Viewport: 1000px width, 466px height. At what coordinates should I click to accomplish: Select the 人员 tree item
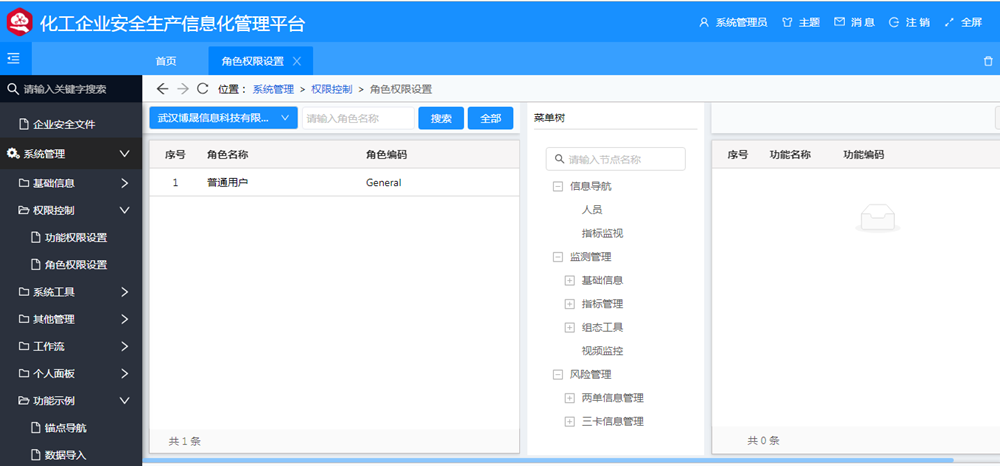592,210
